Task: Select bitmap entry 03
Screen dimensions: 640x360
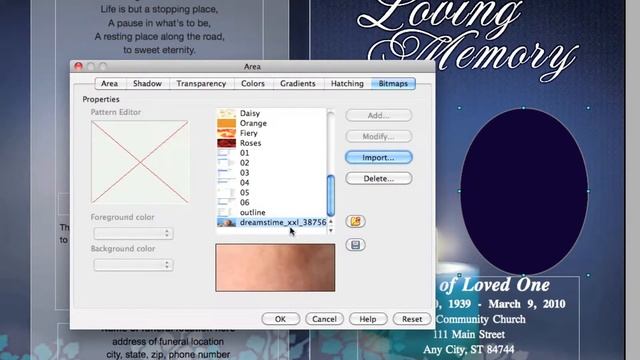Action: pos(271,173)
